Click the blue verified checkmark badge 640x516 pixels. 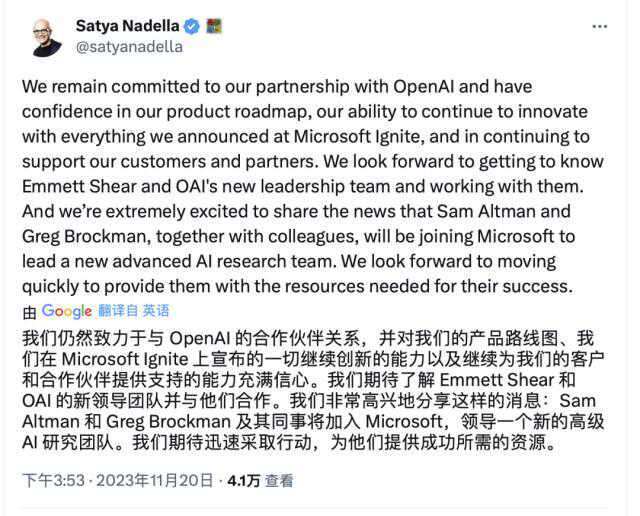pos(193,26)
